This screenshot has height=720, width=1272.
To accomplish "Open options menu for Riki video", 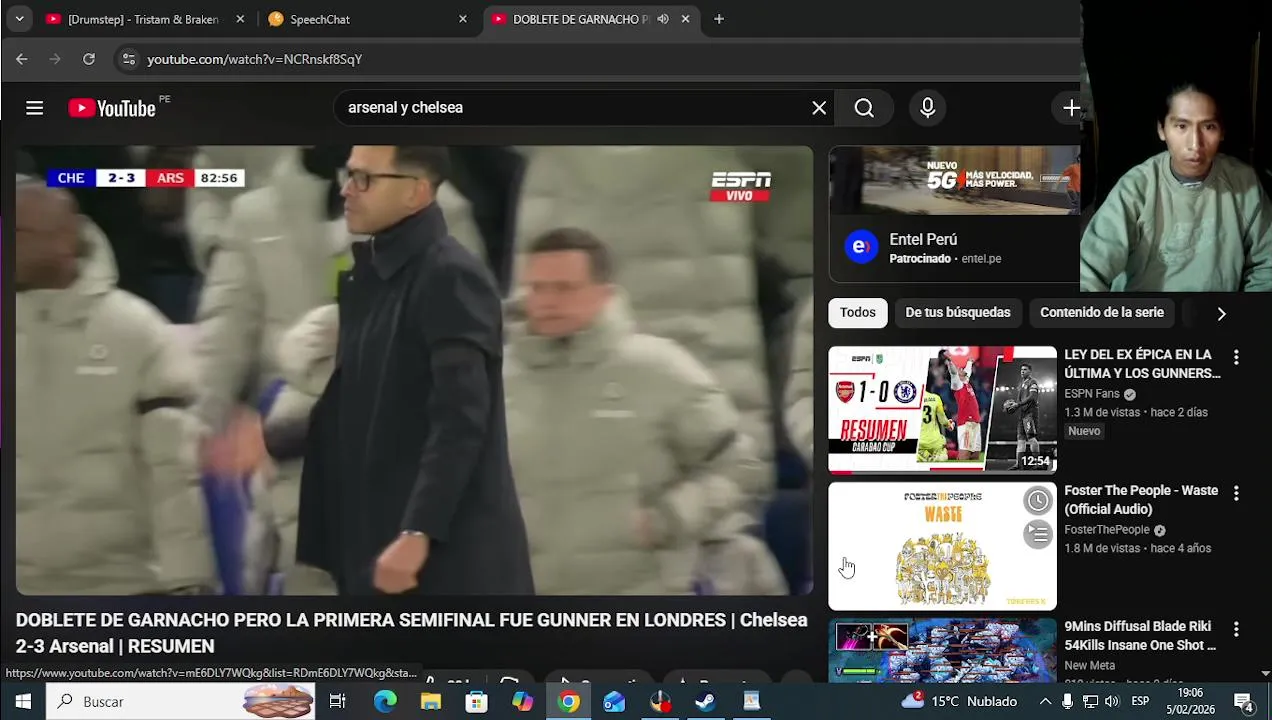I will [1236, 629].
